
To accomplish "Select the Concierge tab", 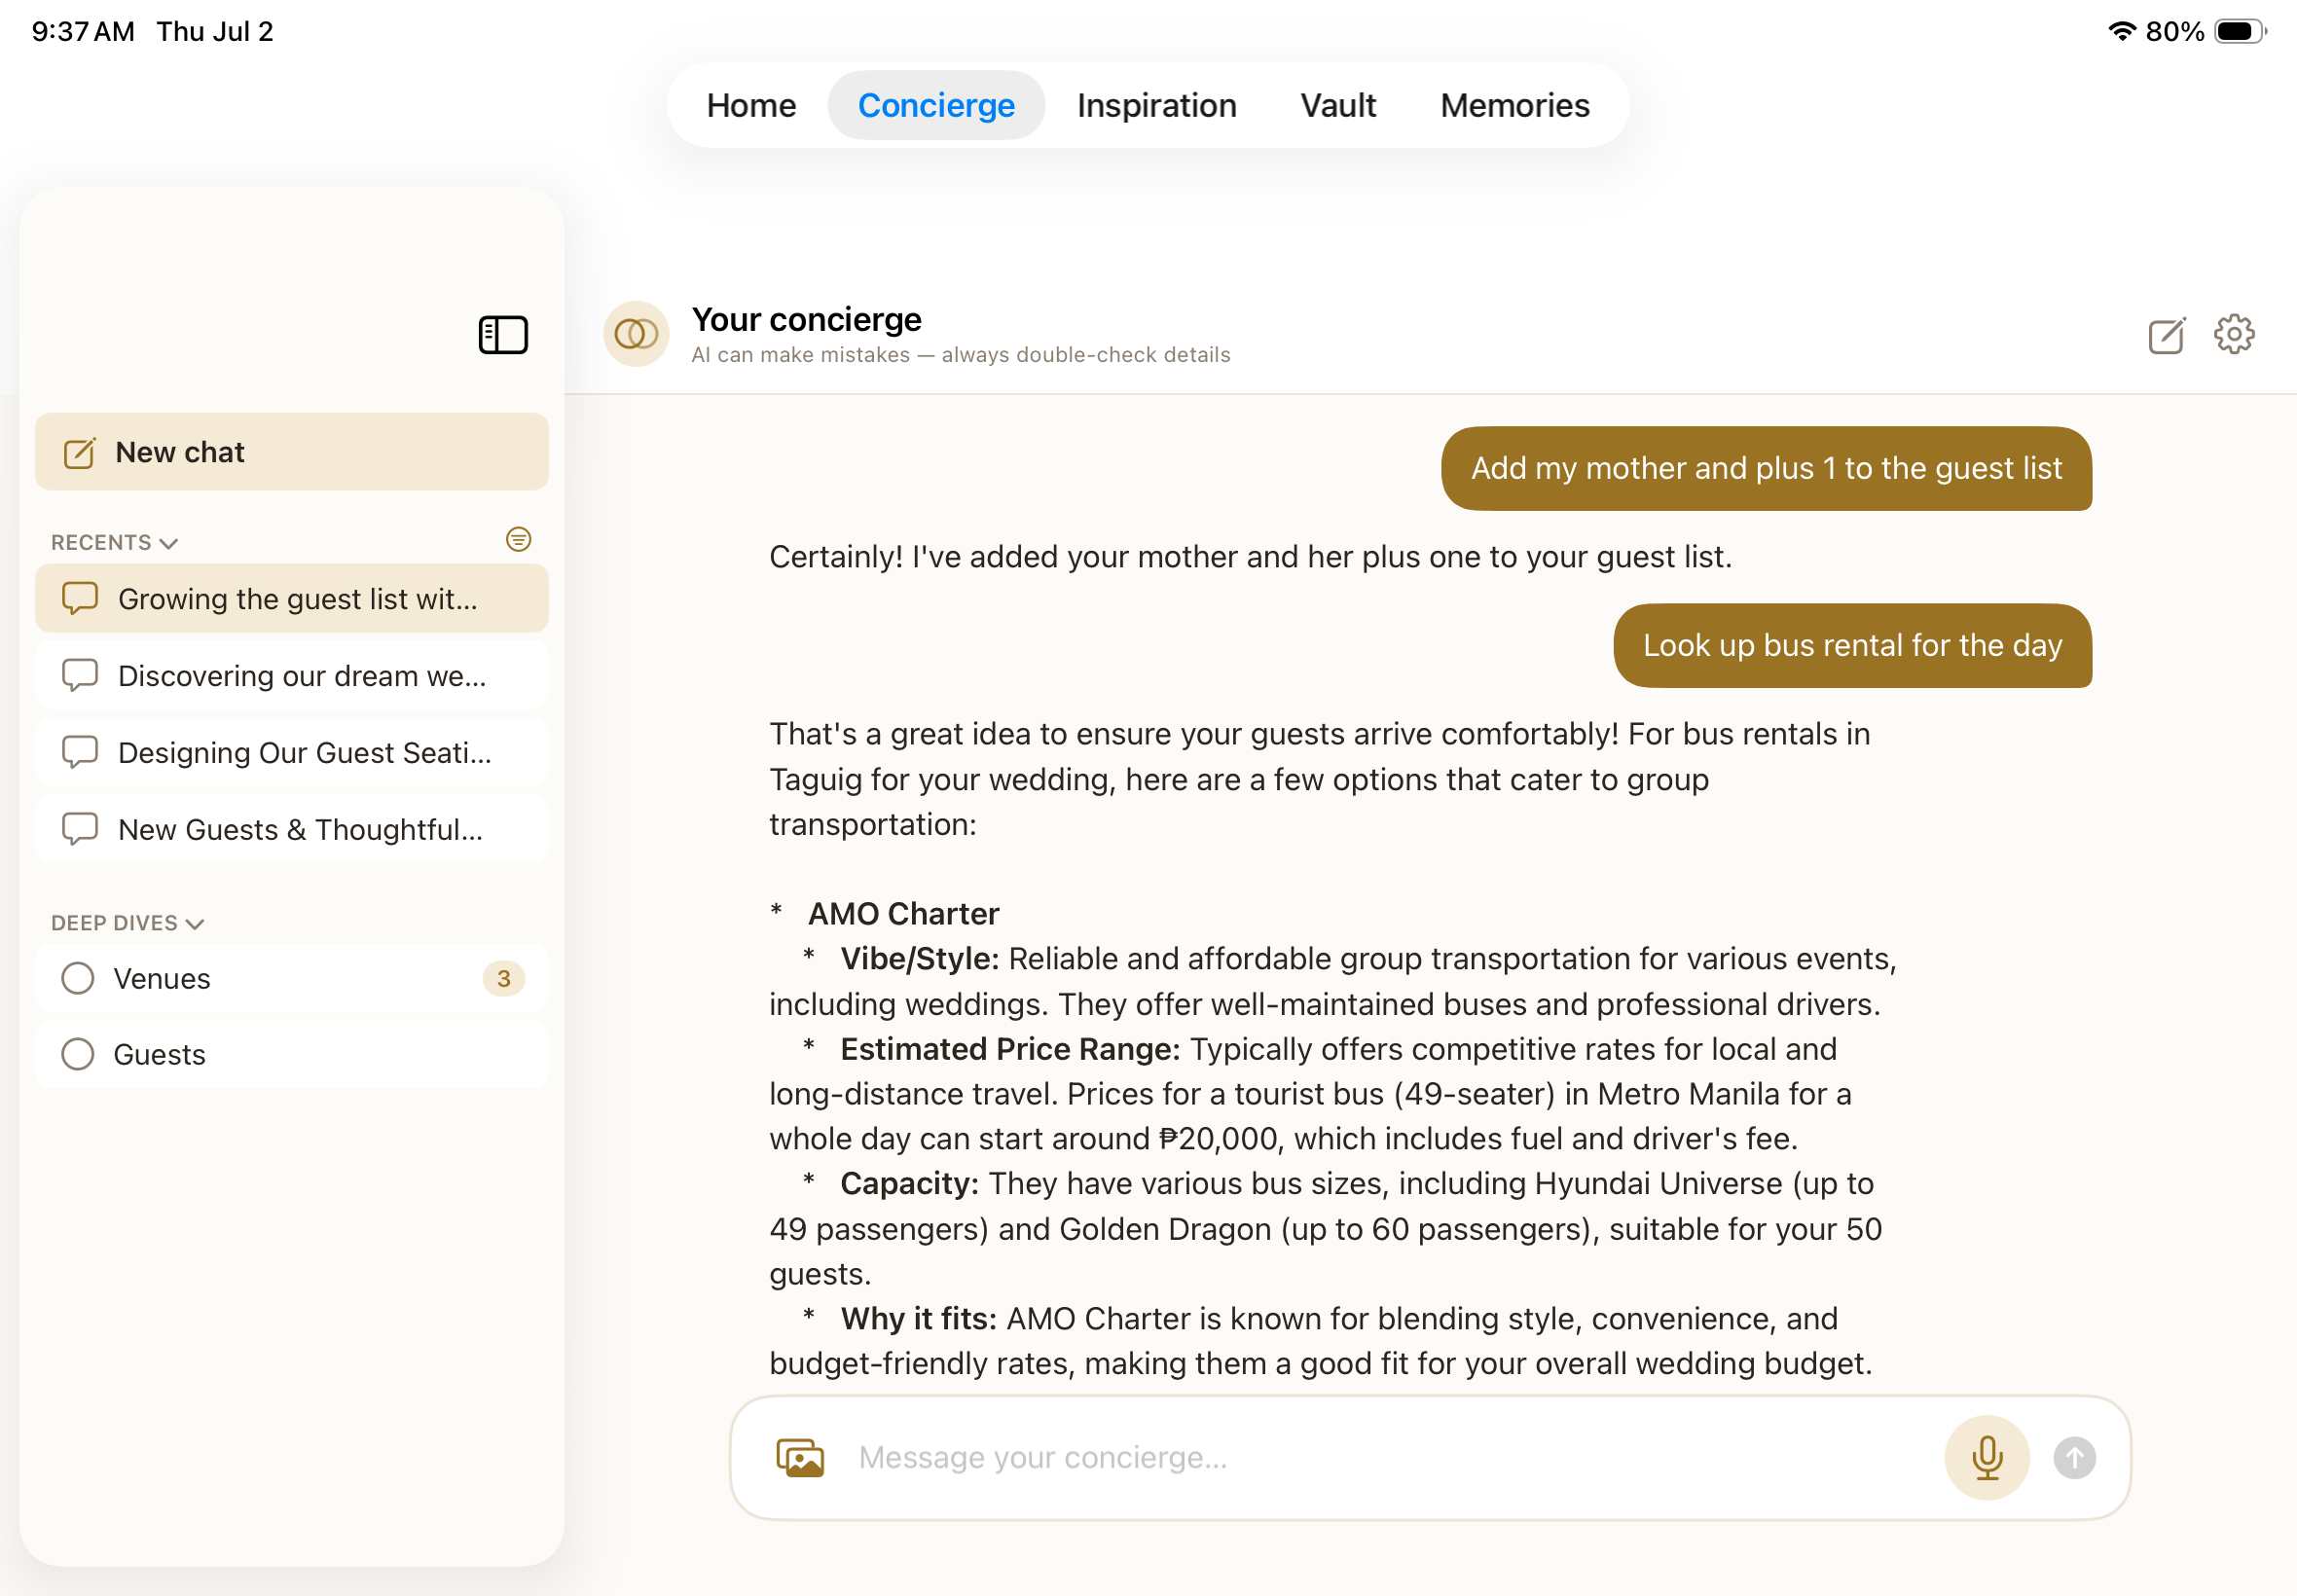I will 936,105.
